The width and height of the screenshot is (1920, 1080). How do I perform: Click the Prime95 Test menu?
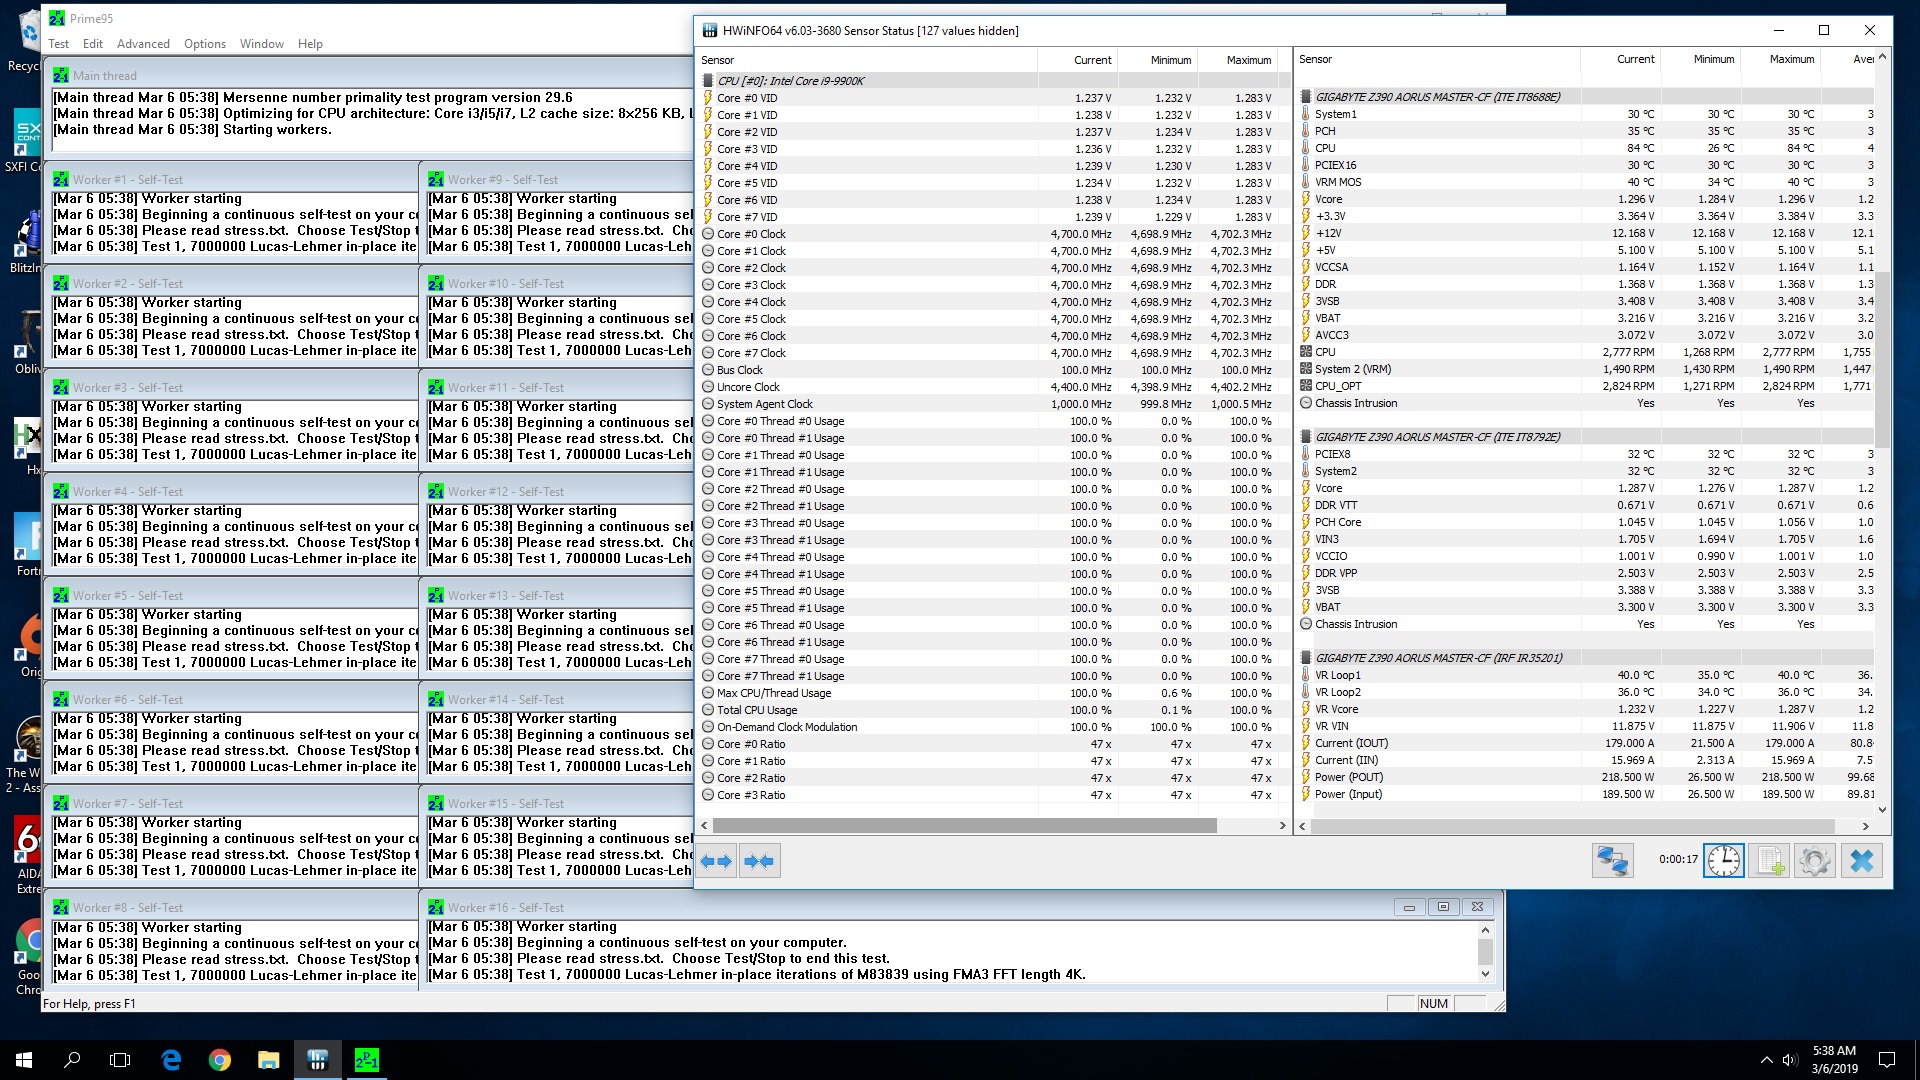[58, 44]
